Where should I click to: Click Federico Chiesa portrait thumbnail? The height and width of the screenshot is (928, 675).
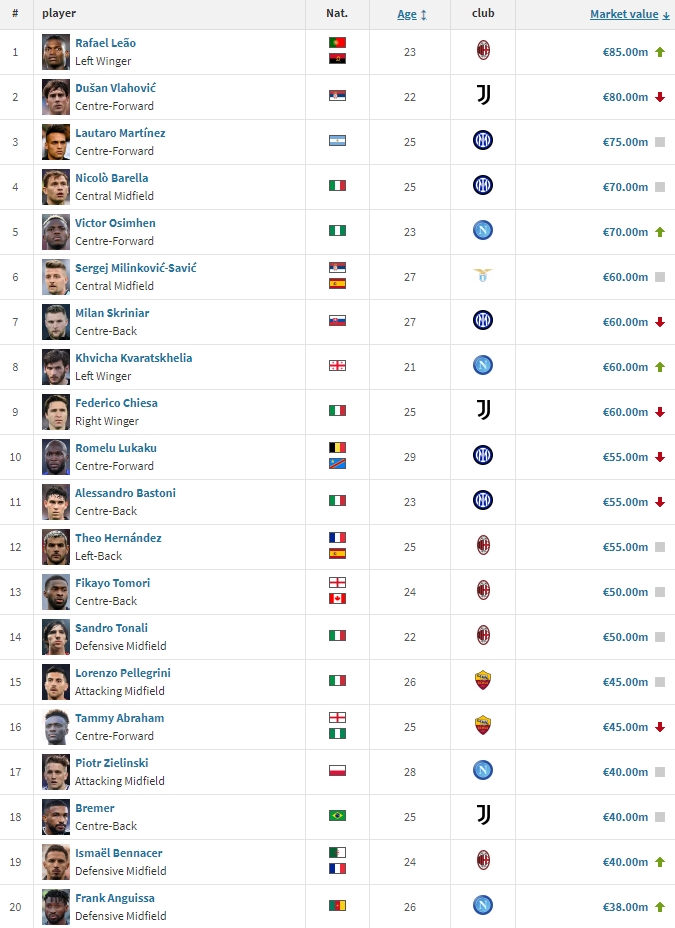click(x=56, y=412)
